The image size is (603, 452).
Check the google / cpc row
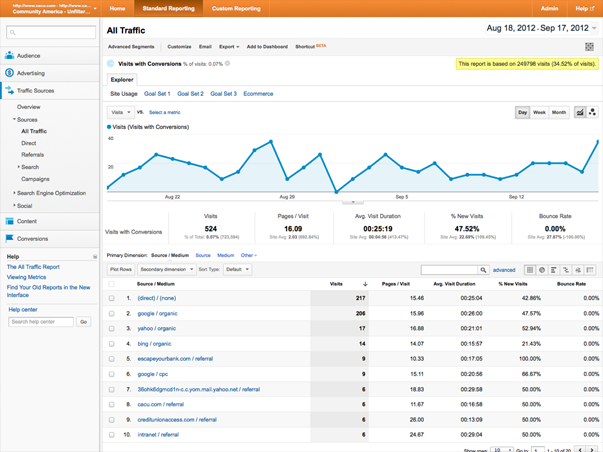(112, 374)
